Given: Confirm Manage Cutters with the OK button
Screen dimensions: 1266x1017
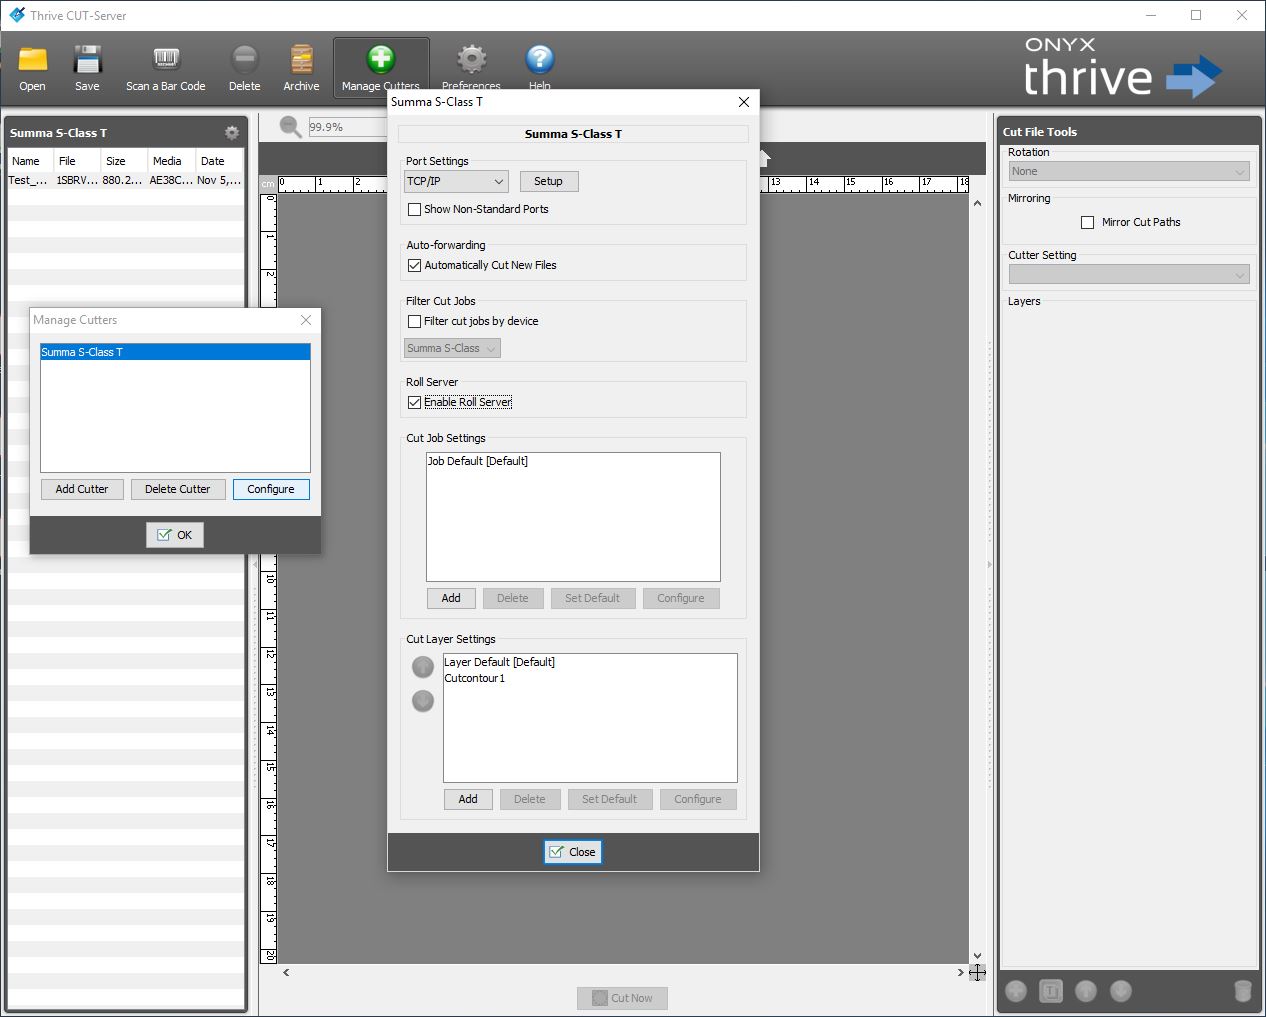Looking at the screenshot, I should pos(175,535).
